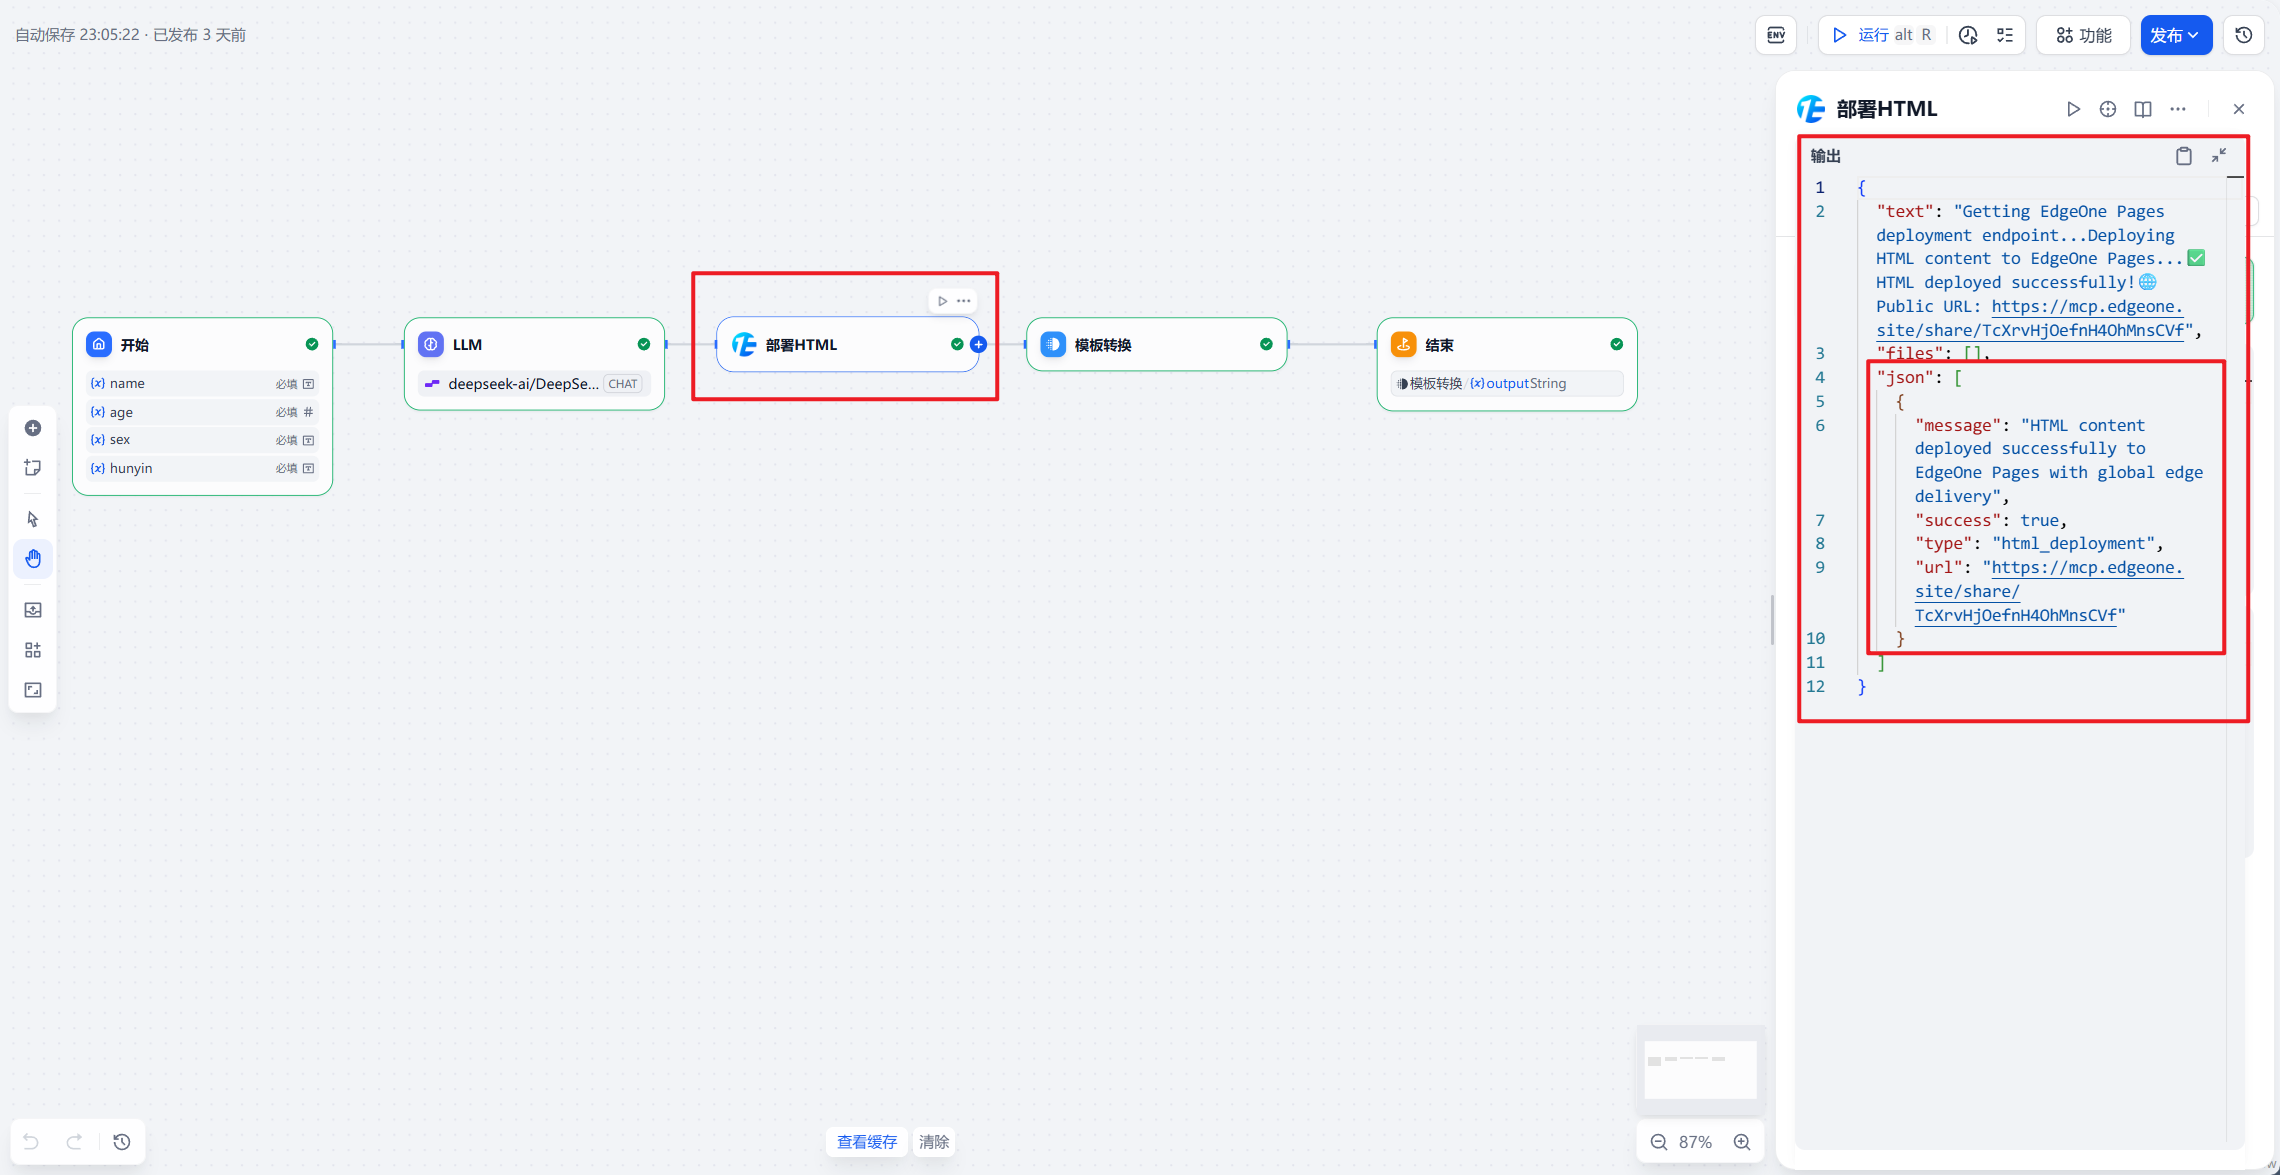The height and width of the screenshot is (1175, 2280).
Task: Open the checklist icon in top toolbar
Action: click(2005, 35)
